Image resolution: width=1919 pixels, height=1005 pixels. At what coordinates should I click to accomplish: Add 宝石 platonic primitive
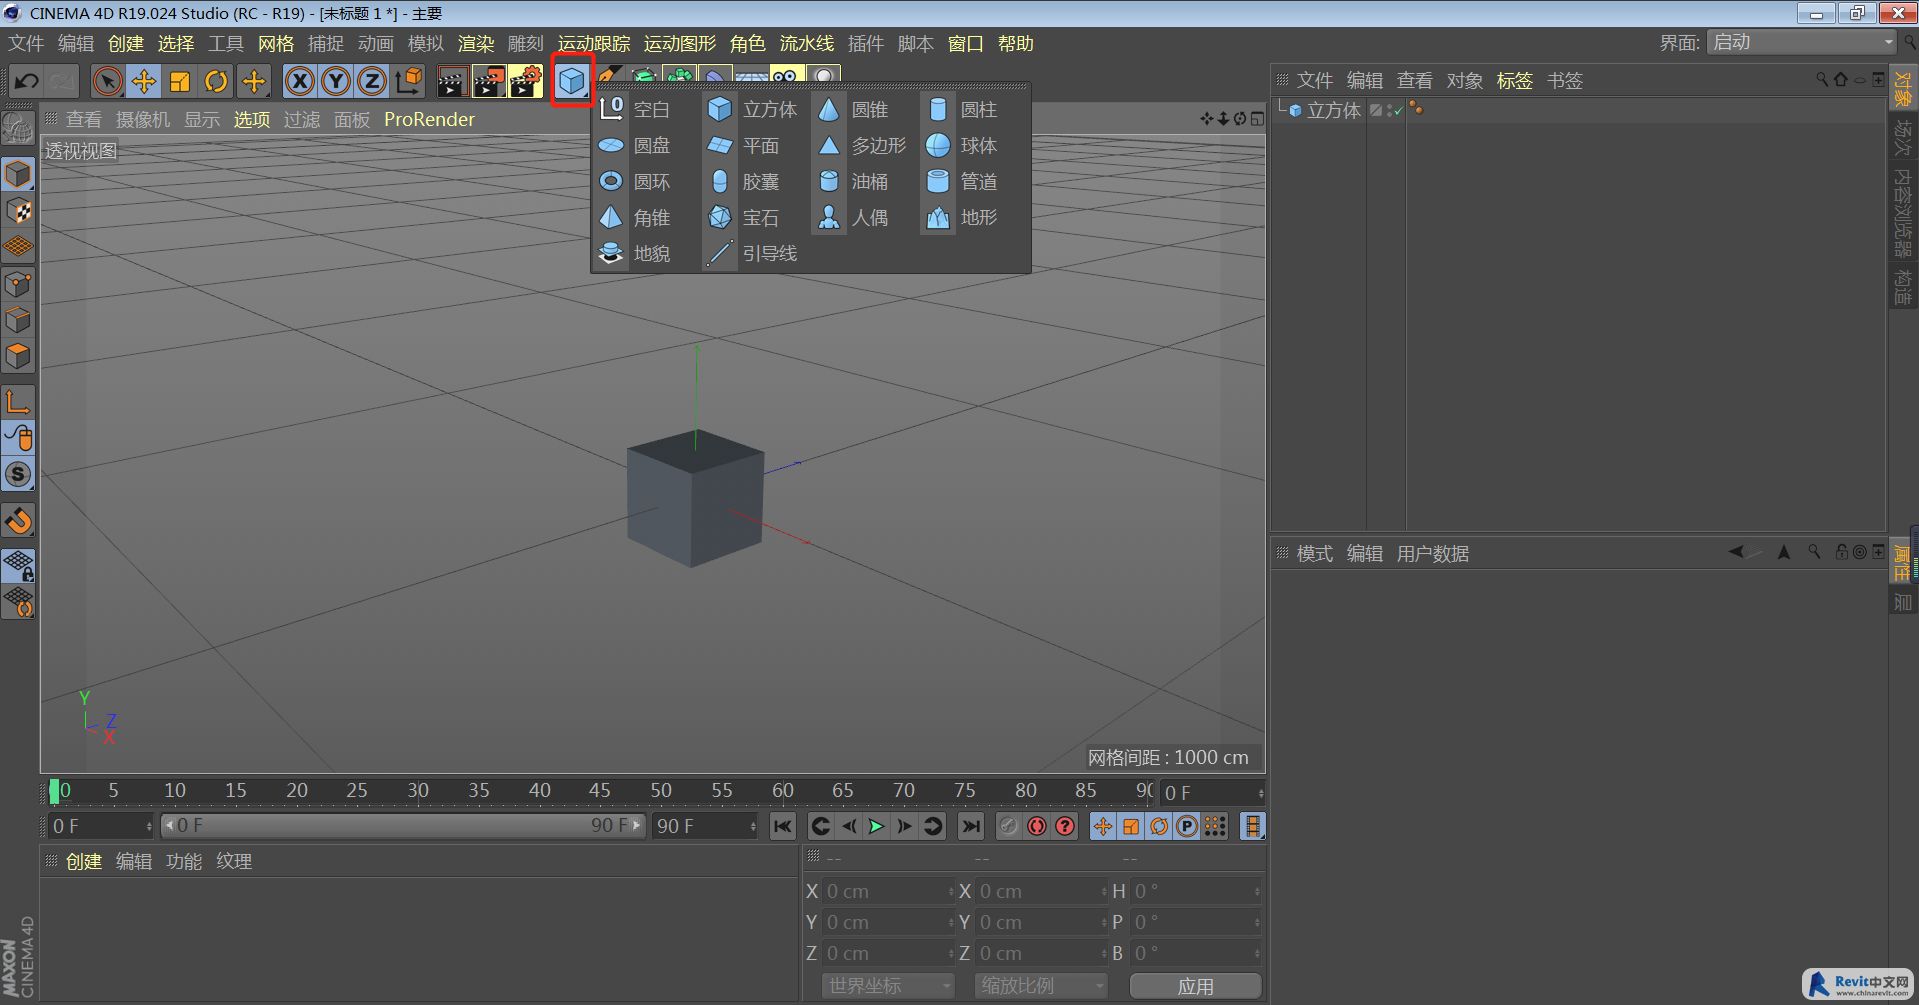(x=744, y=217)
